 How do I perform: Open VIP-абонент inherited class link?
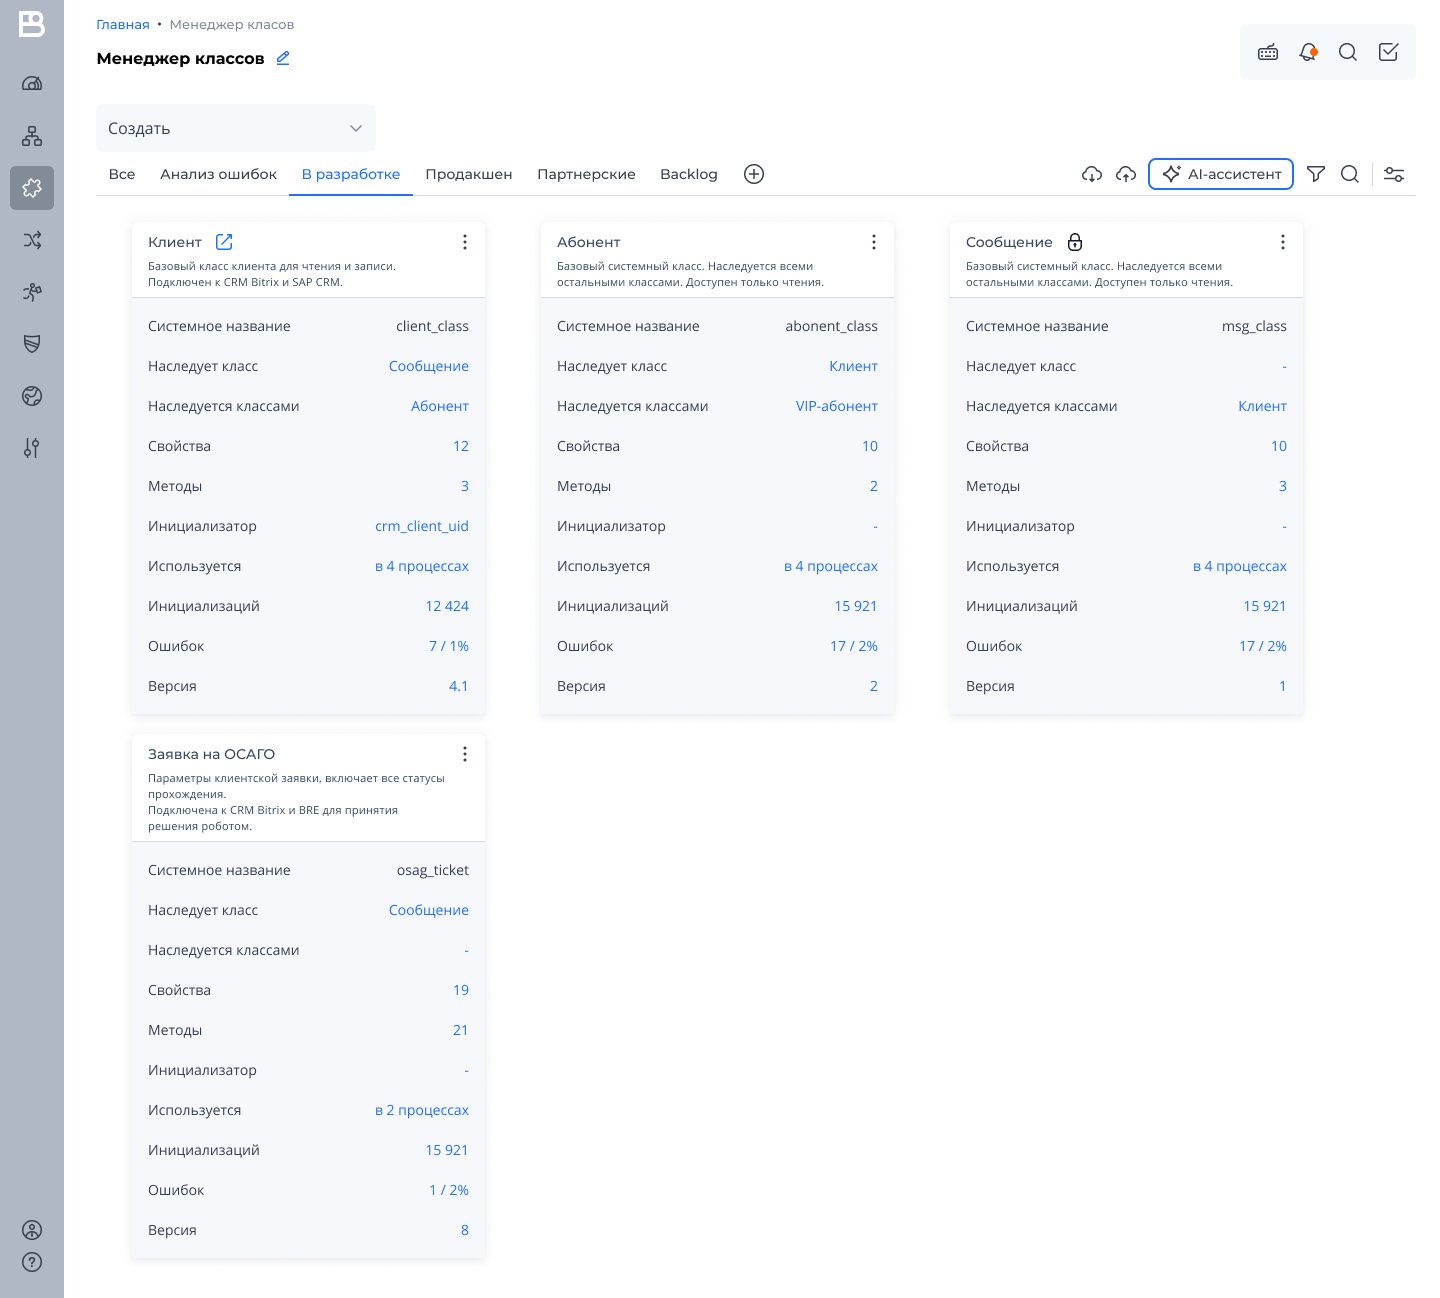836,406
